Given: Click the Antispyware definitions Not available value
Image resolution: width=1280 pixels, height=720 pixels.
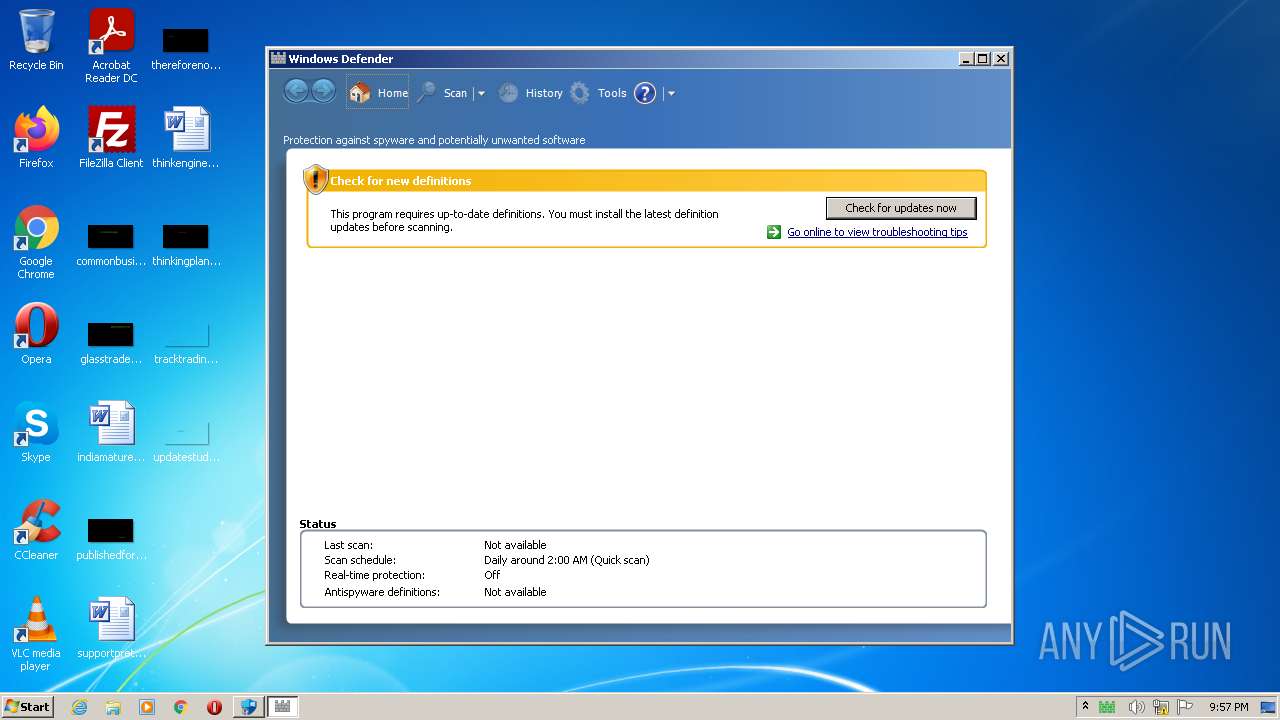Looking at the screenshot, I should [515, 592].
